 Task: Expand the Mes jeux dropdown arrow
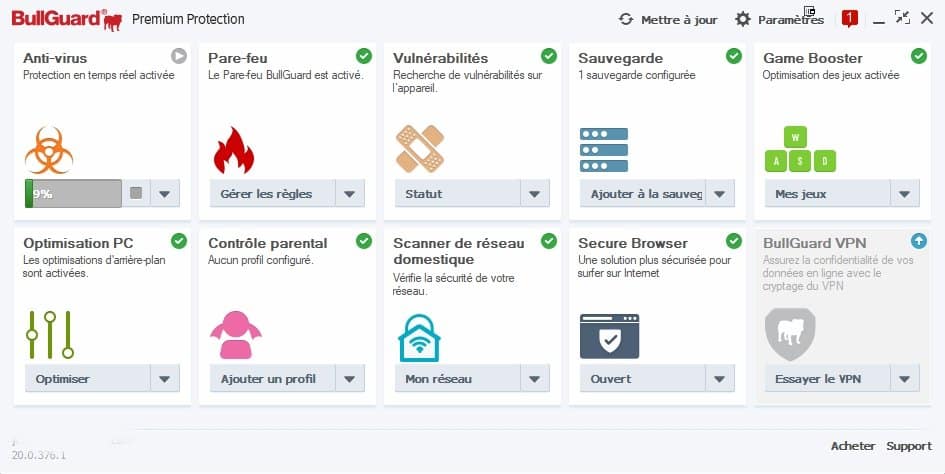tap(905, 194)
